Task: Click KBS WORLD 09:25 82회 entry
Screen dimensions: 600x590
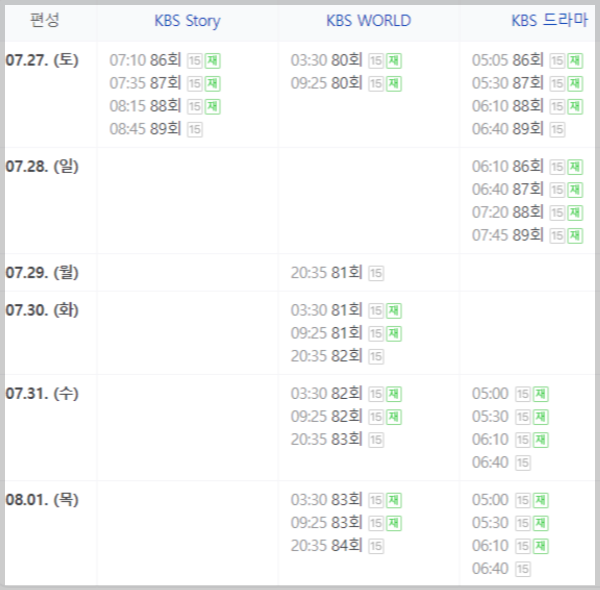Action: pyautogui.click(x=326, y=417)
